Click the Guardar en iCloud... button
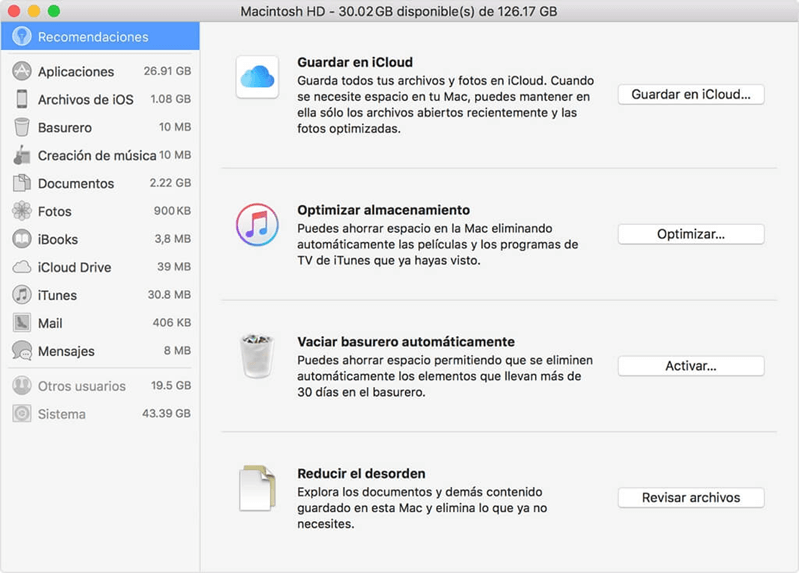The image size is (799, 573). [691, 94]
